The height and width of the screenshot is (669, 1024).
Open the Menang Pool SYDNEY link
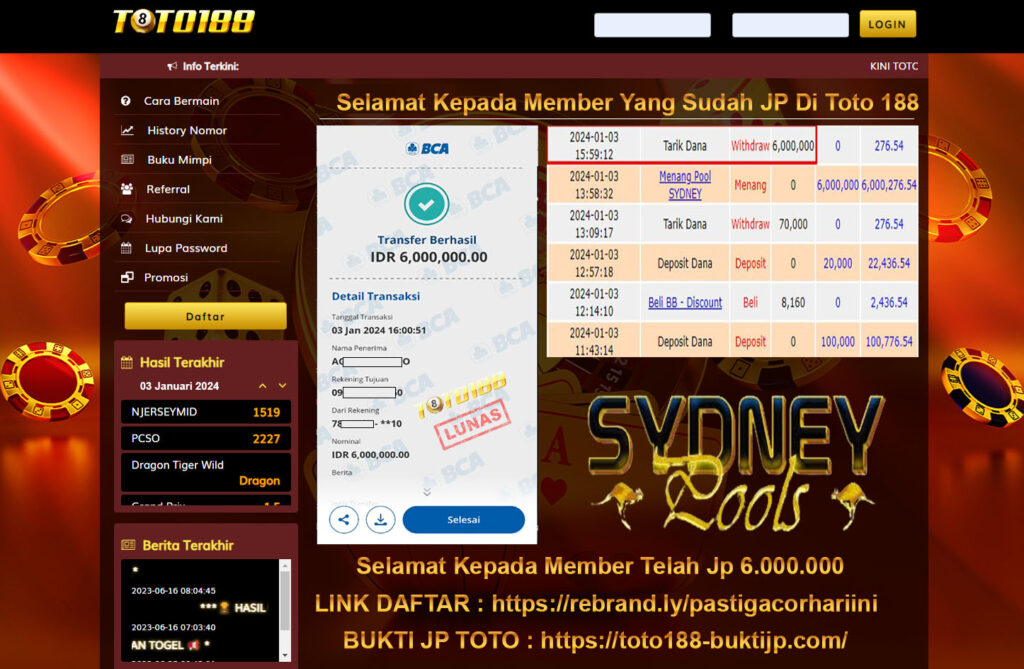684,185
